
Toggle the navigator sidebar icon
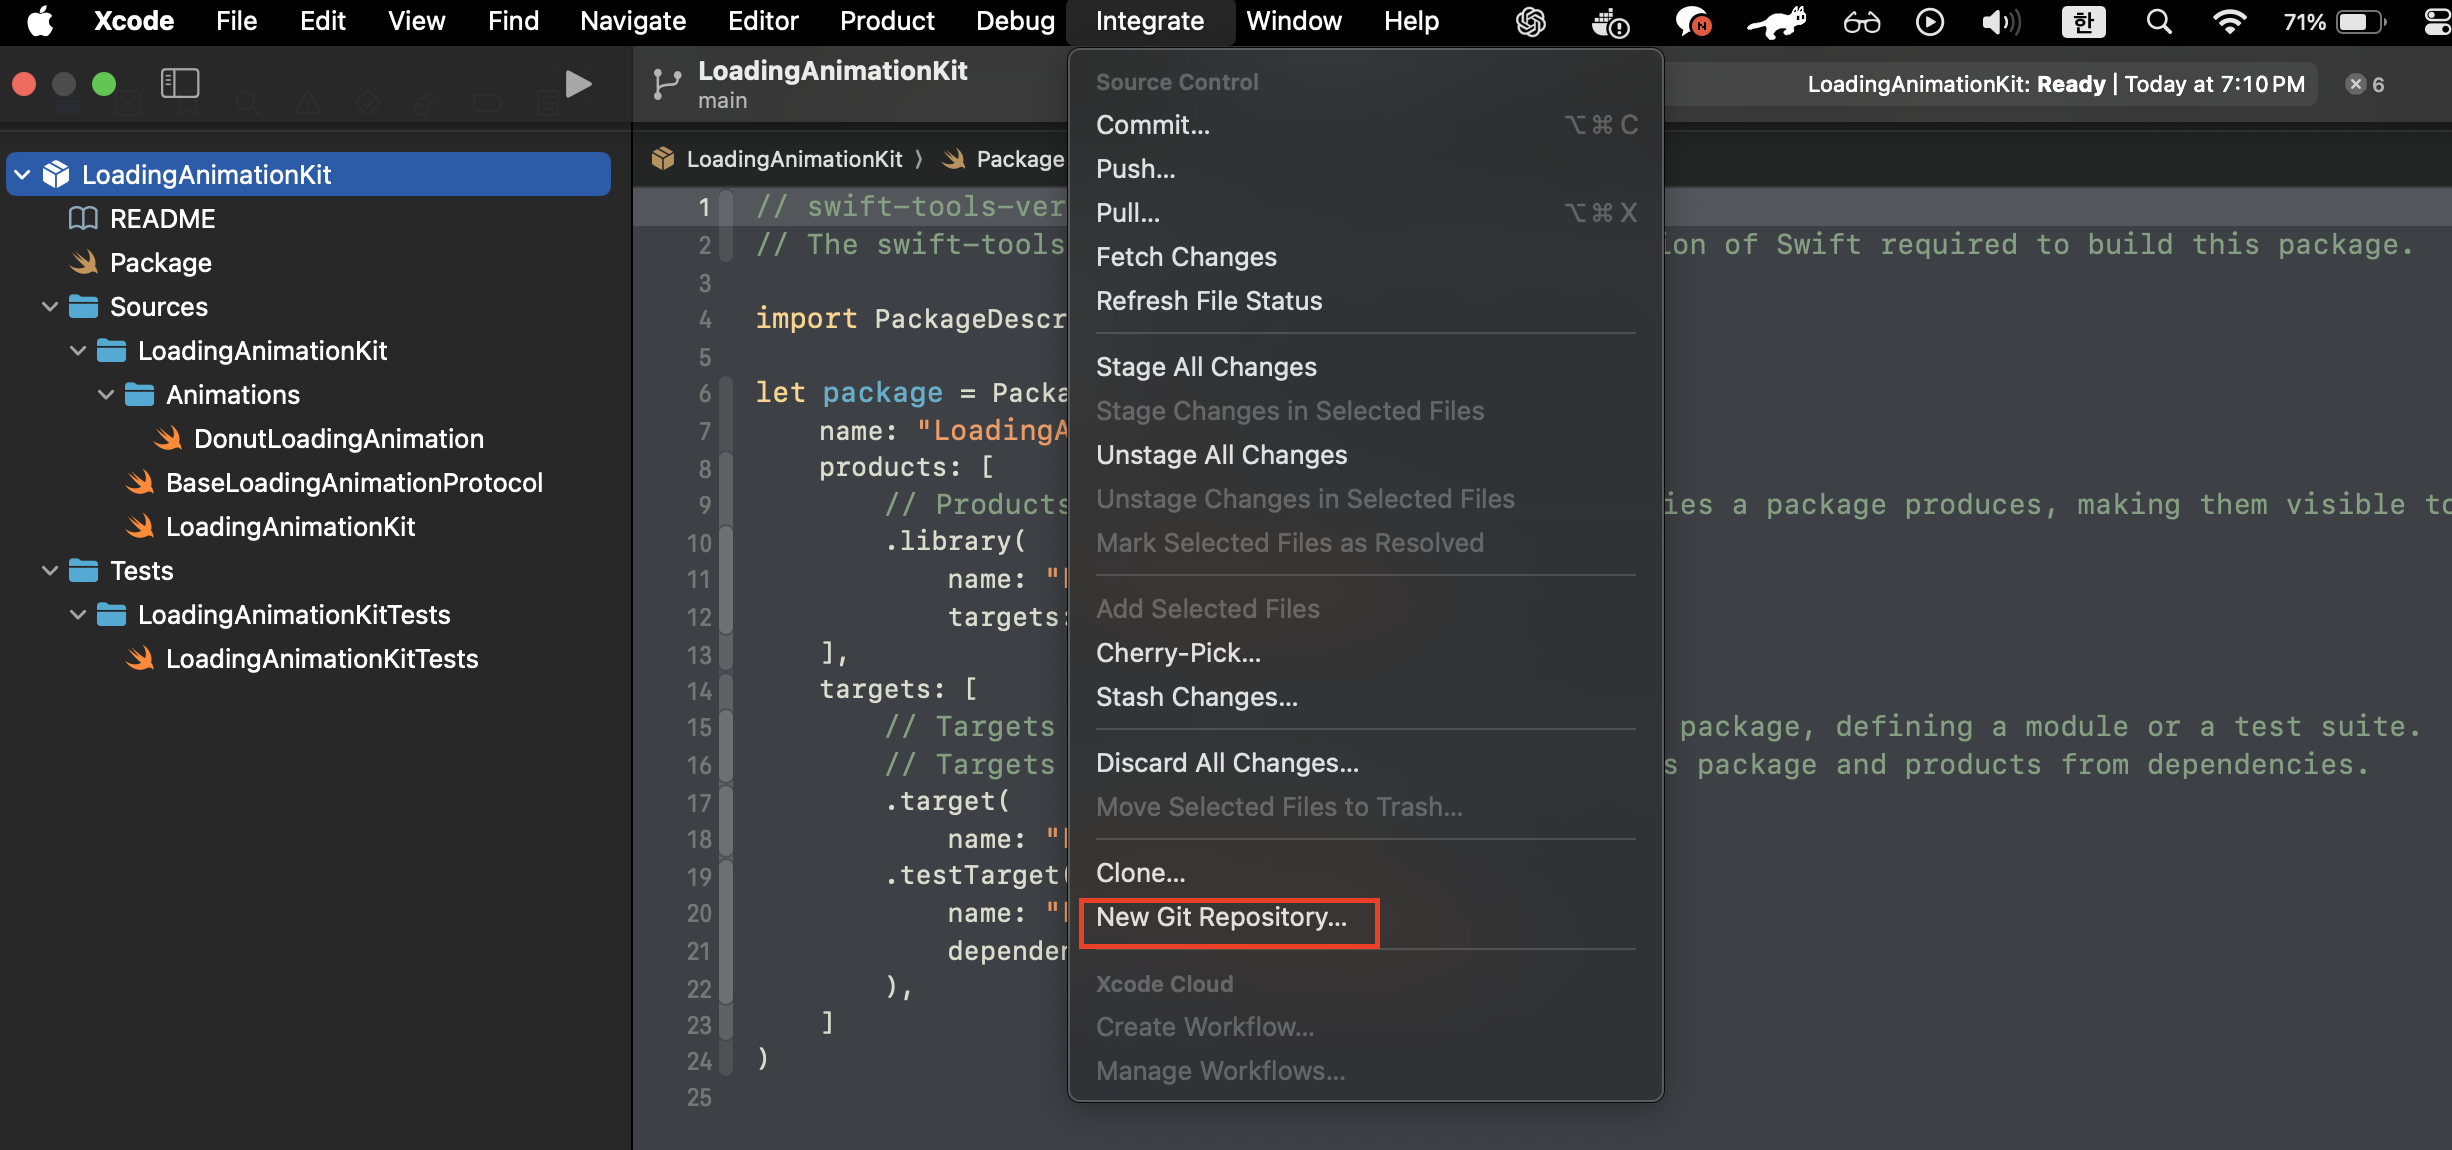[180, 84]
